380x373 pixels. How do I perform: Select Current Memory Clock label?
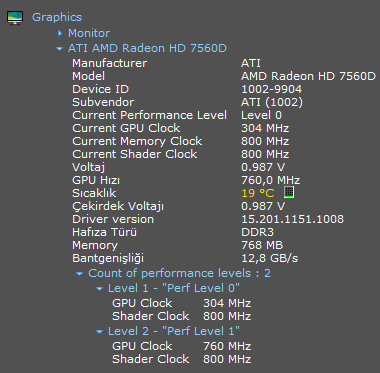[137, 141]
